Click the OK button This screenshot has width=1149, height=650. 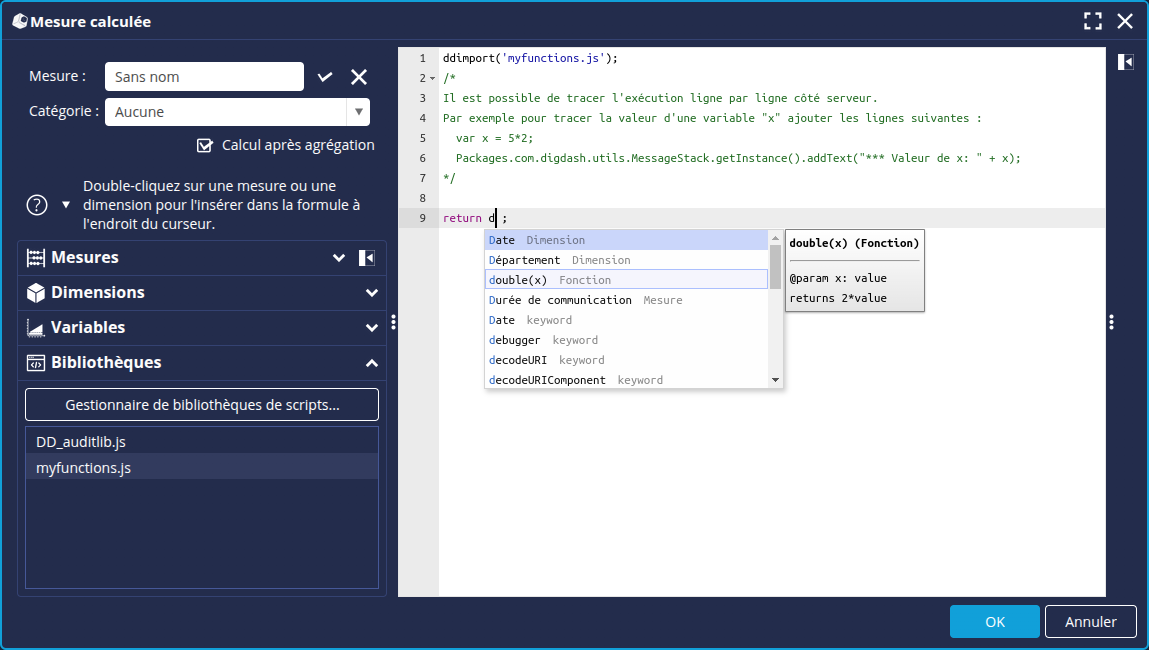click(x=994, y=621)
